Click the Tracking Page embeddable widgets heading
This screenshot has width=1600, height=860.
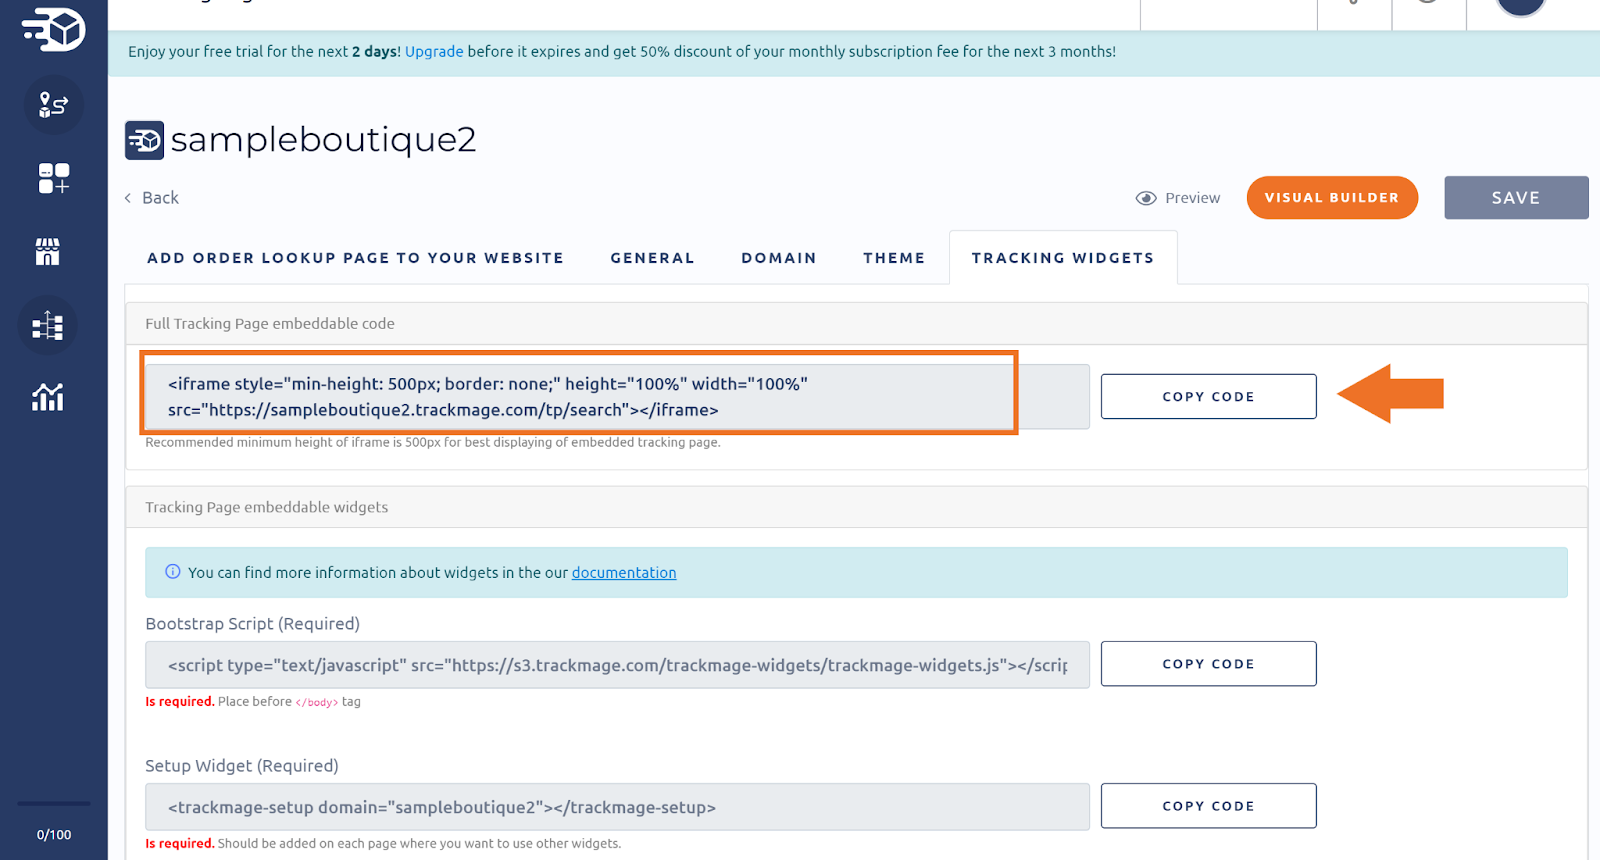point(267,507)
